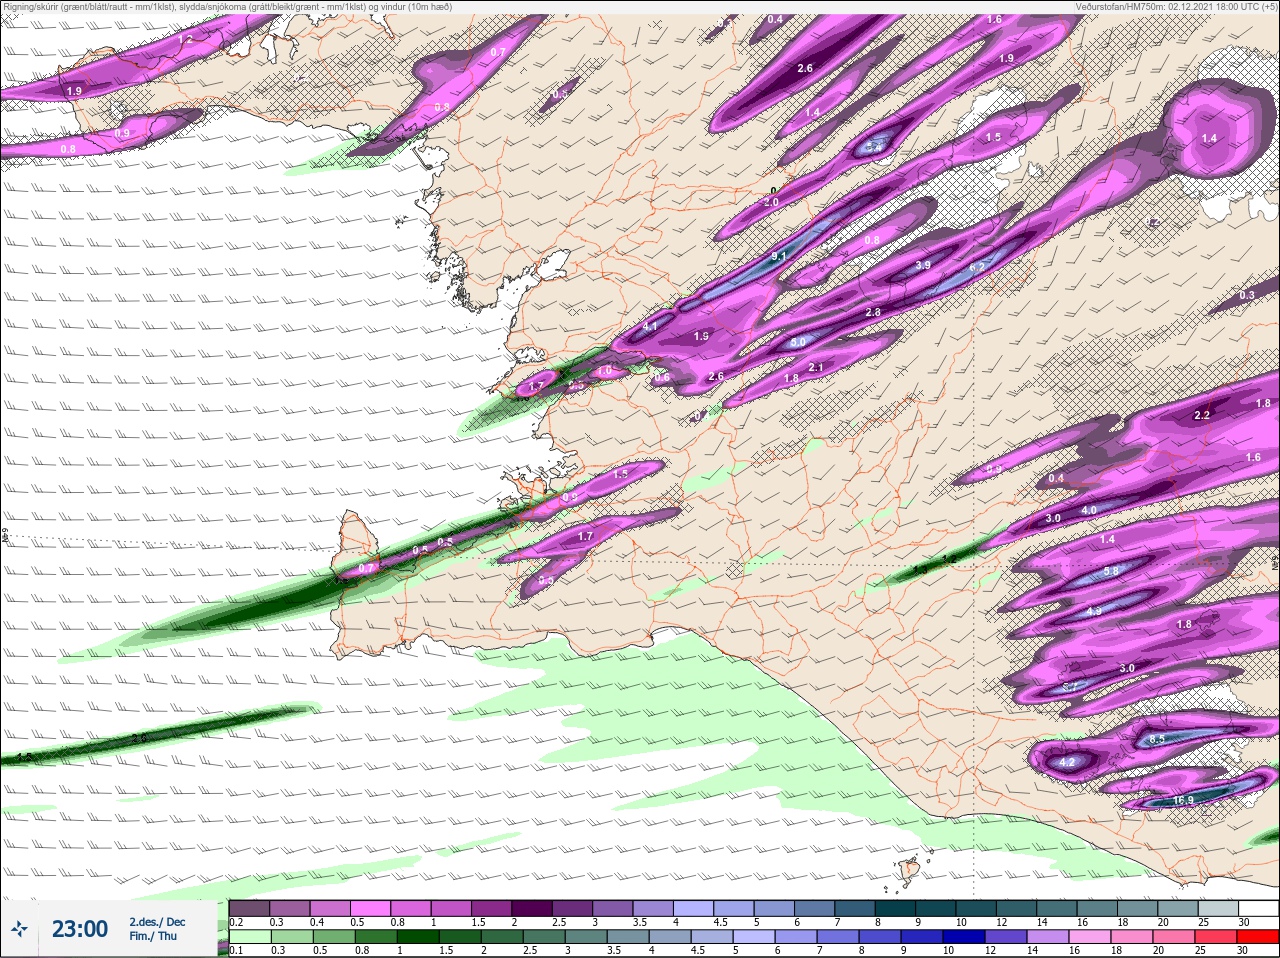The width and height of the screenshot is (1280, 958).
Task: Pick the red lower legend swatch at value 30
Action: pyautogui.click(x=1258, y=936)
